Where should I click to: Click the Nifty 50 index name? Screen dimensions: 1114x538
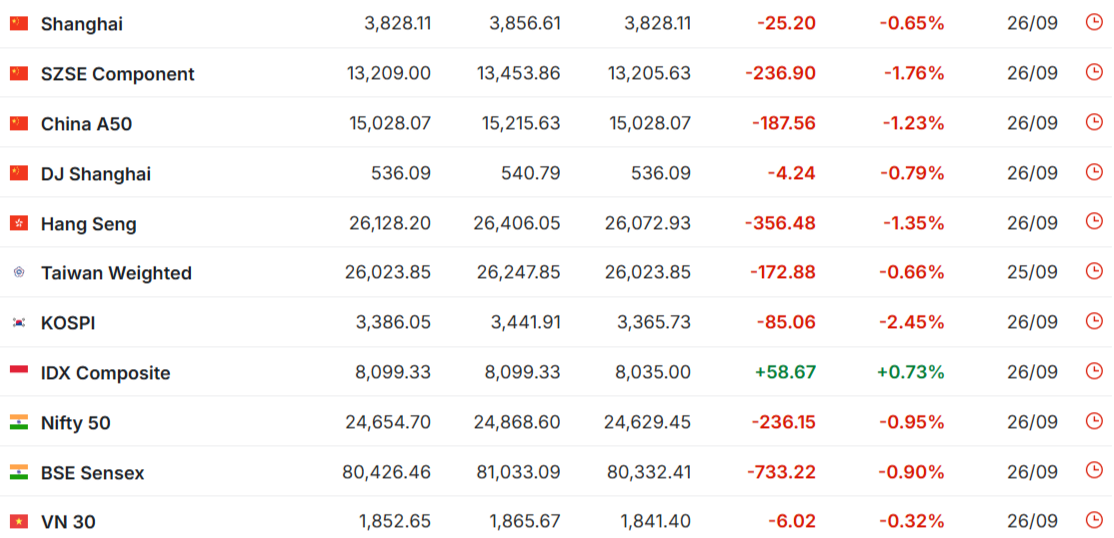pyautogui.click(x=76, y=424)
